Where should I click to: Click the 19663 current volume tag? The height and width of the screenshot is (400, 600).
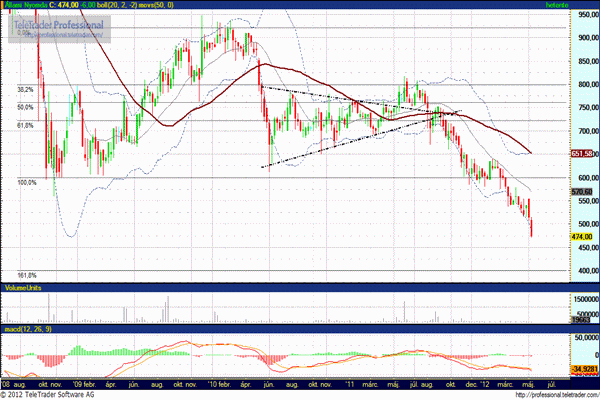(x=581, y=319)
